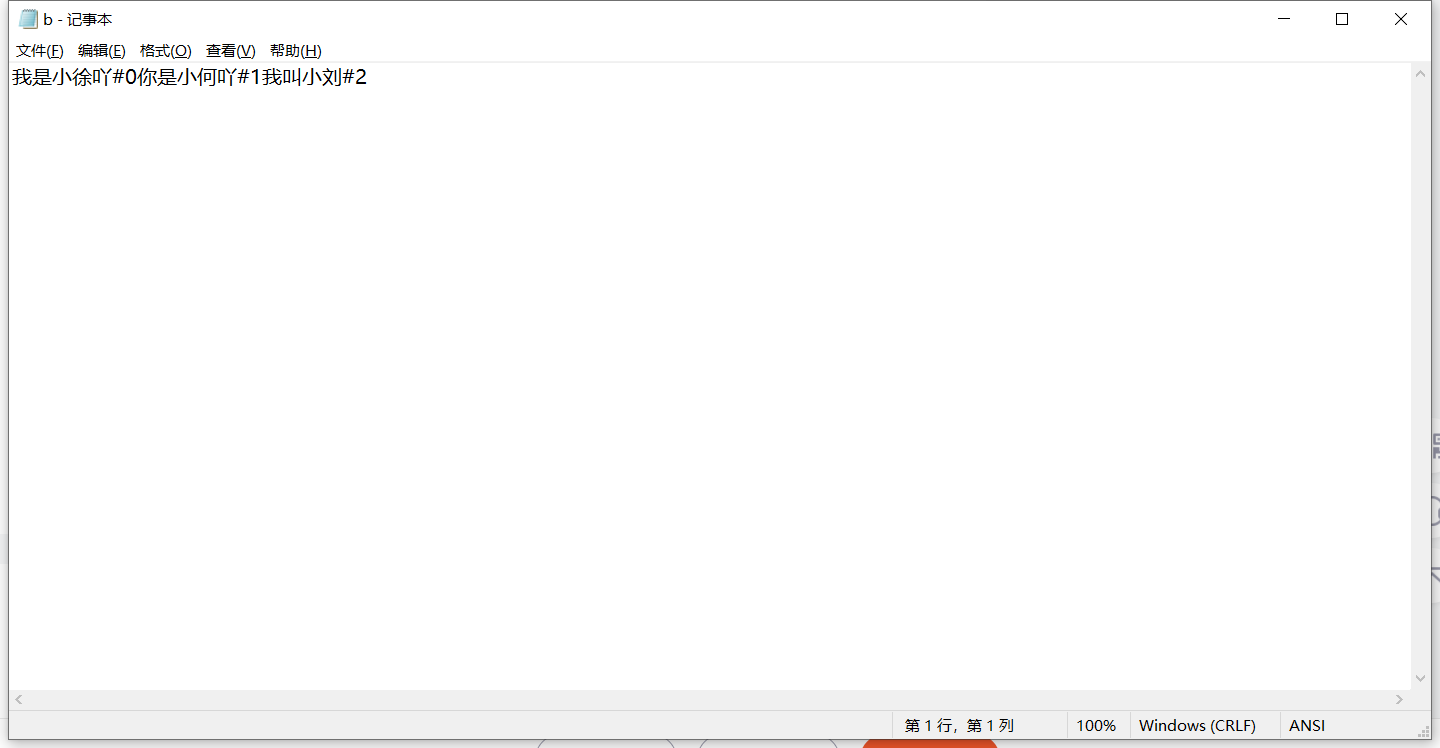This screenshot has width=1440, height=748.
Task: Click the horizontal scrollbar right arrow
Action: [1401, 700]
